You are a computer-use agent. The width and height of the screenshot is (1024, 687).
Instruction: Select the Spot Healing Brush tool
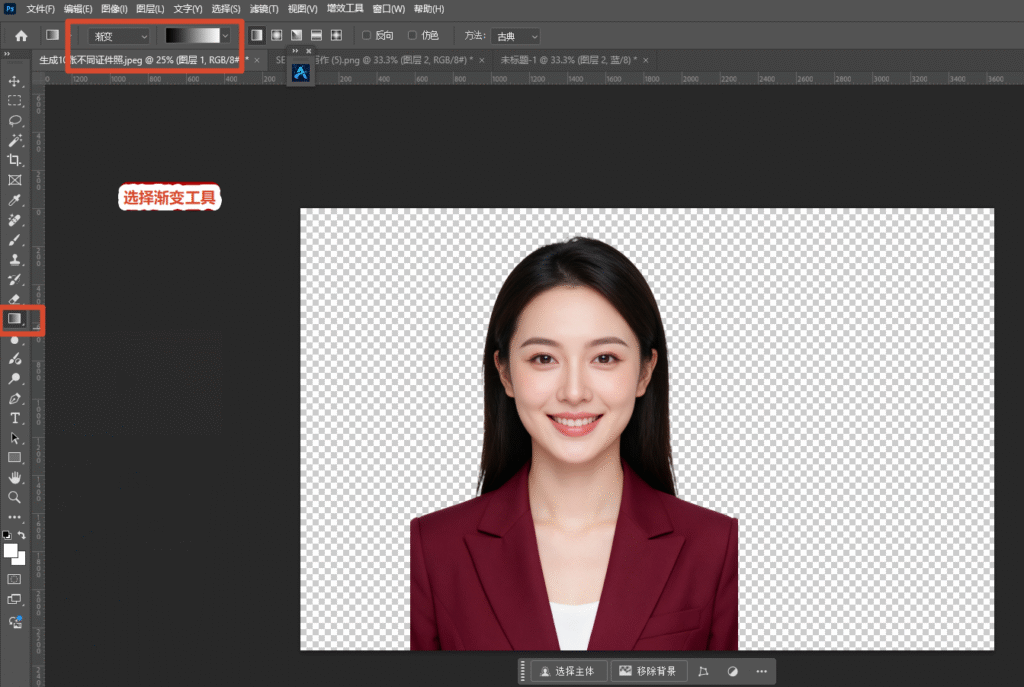(14, 220)
